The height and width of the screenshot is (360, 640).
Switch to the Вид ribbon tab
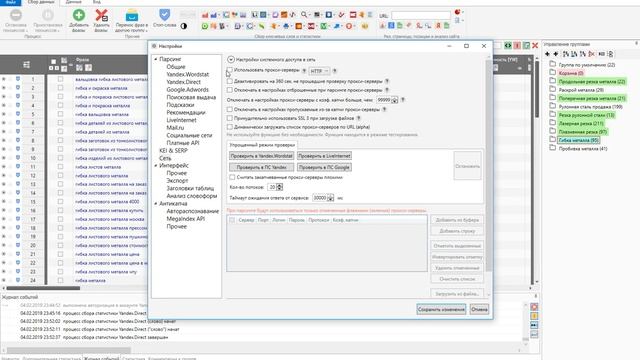click(97, 2)
